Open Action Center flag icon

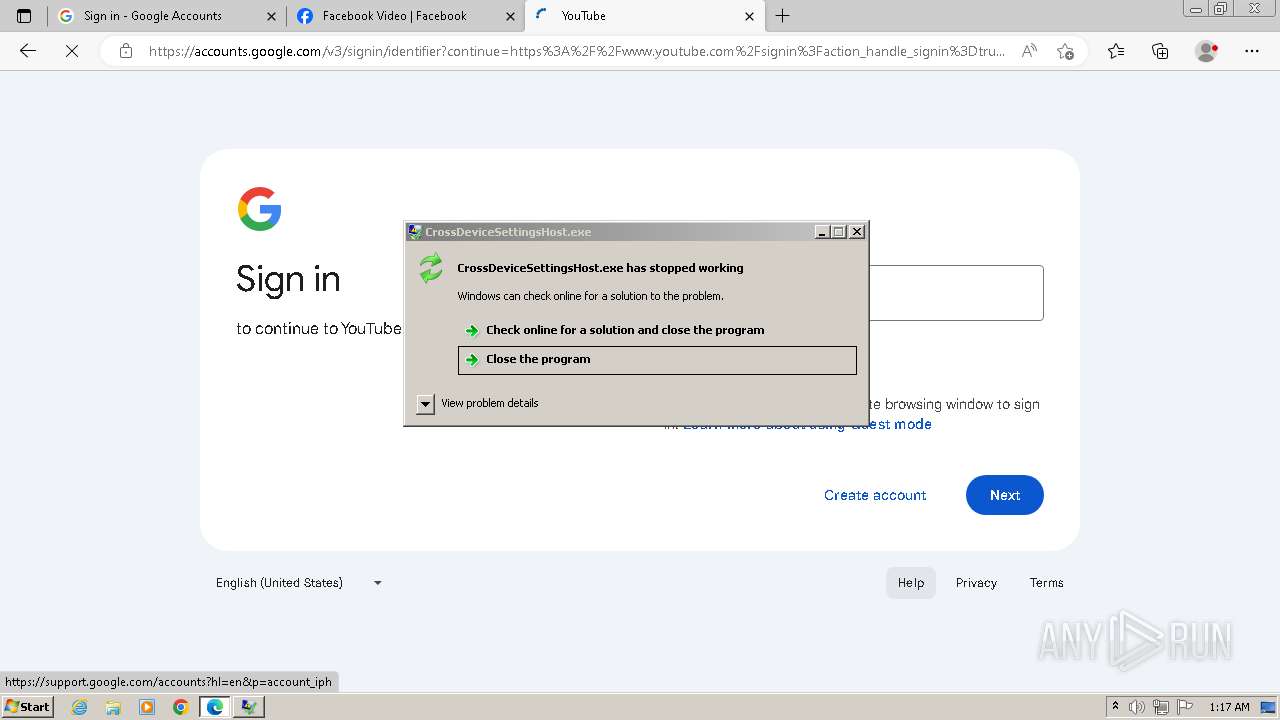point(1184,707)
